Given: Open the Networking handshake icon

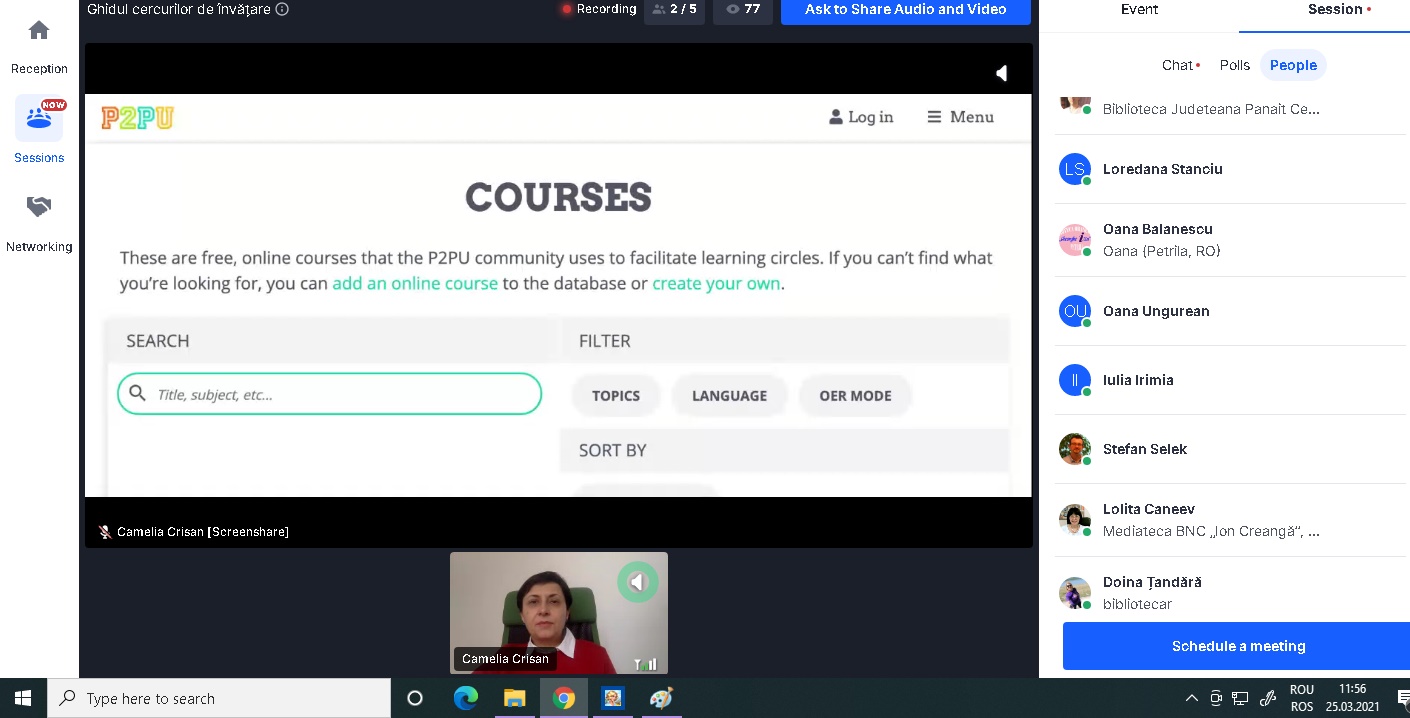Looking at the screenshot, I should point(39,207).
